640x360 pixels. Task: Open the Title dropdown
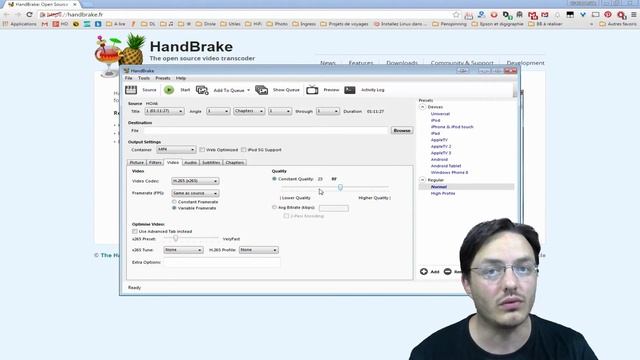[x=164, y=111]
